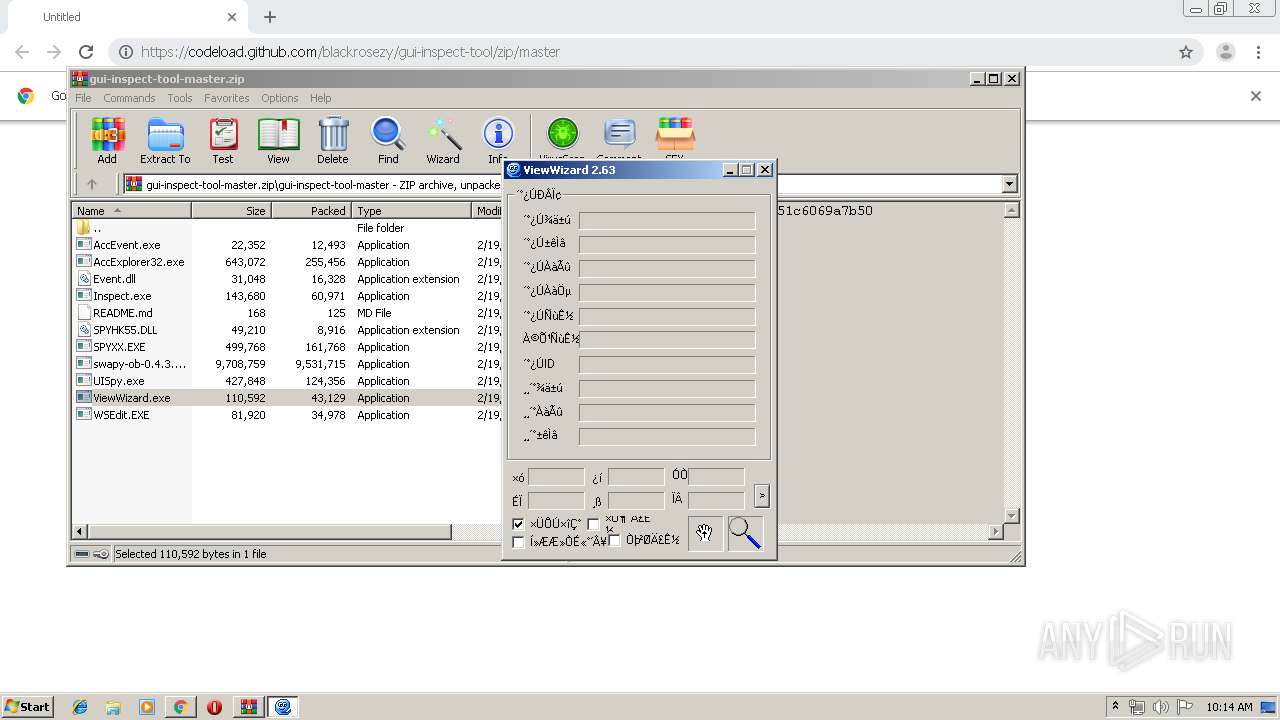Image resolution: width=1280 pixels, height=720 pixels.
Task: Click the VirusScan green bug icon
Action: coord(562,136)
